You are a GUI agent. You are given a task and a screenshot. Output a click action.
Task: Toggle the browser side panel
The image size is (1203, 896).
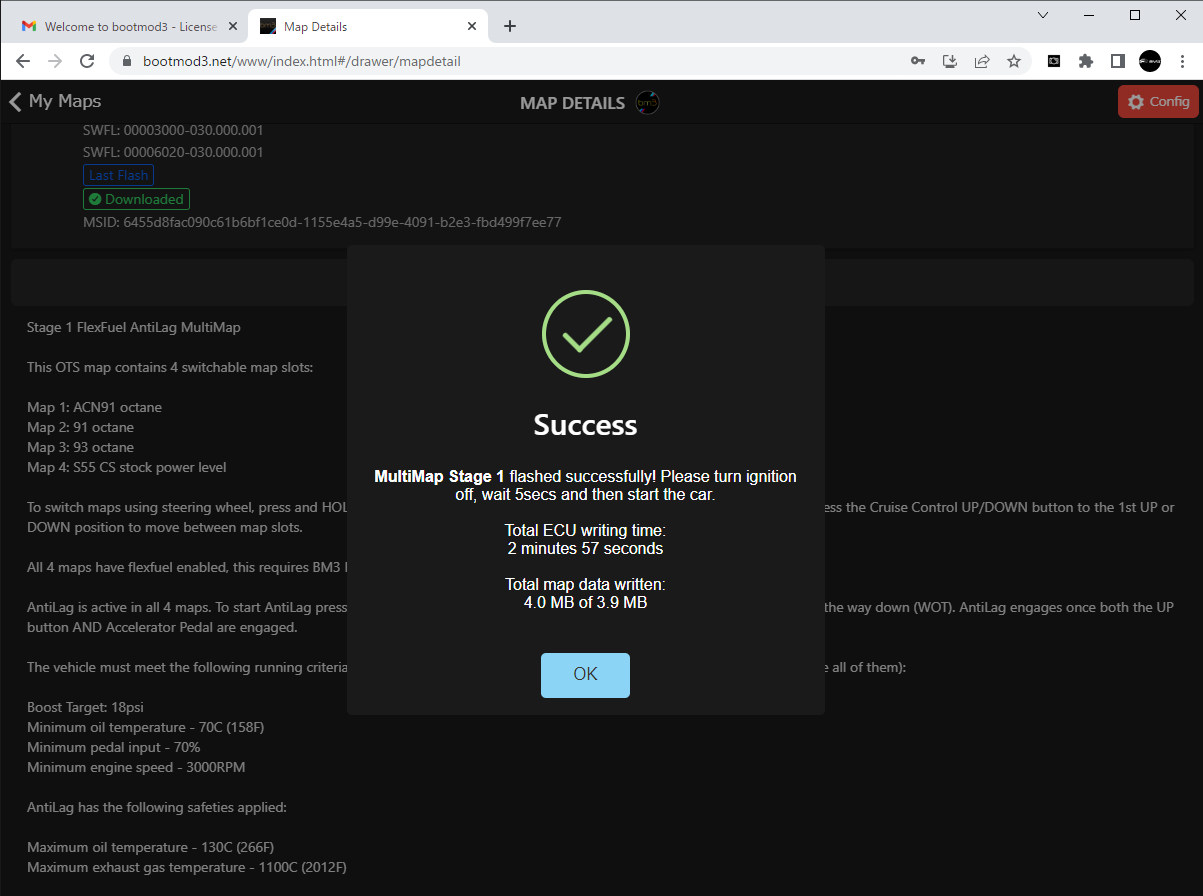[1118, 61]
